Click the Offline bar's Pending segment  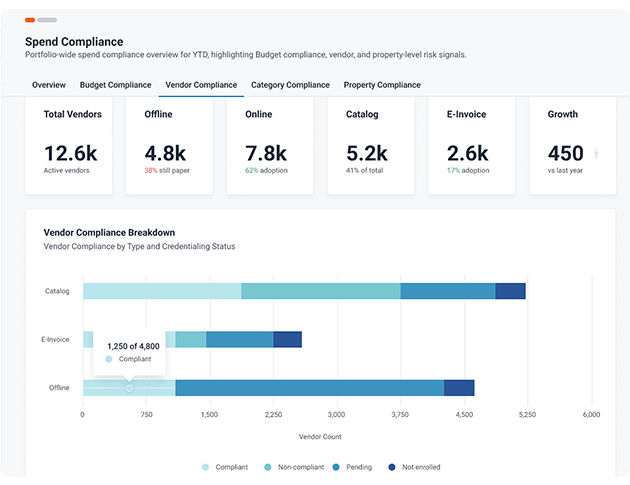click(x=309, y=388)
